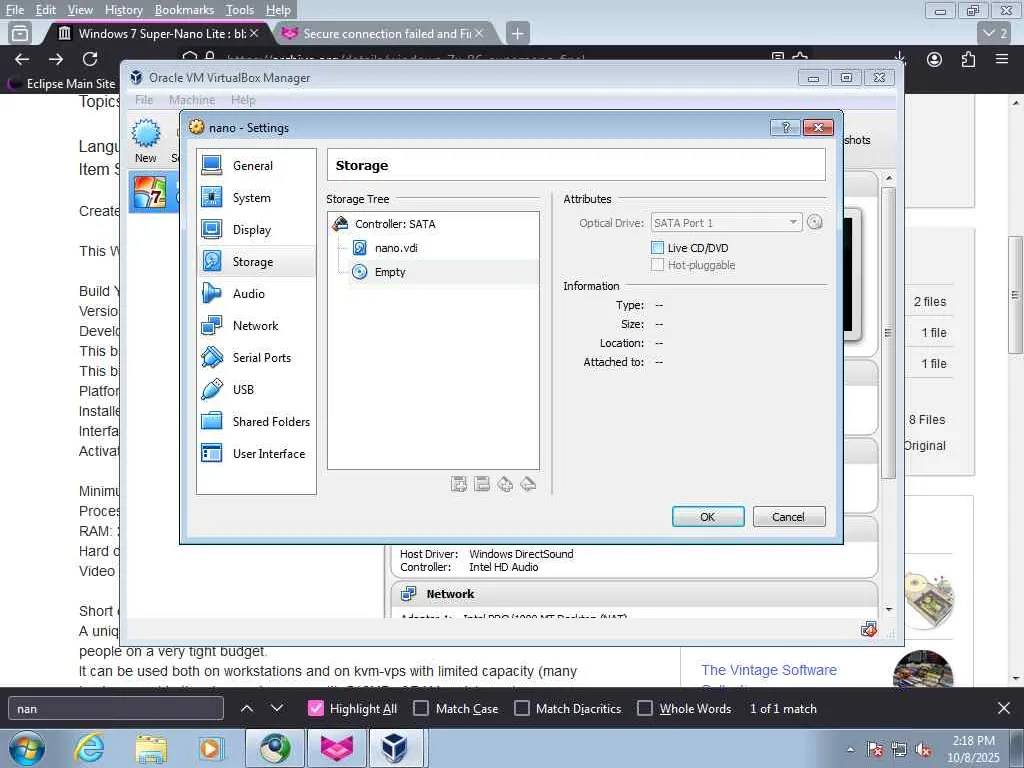
Task: Open VirtualBox Manager File menu
Action: [x=144, y=100]
